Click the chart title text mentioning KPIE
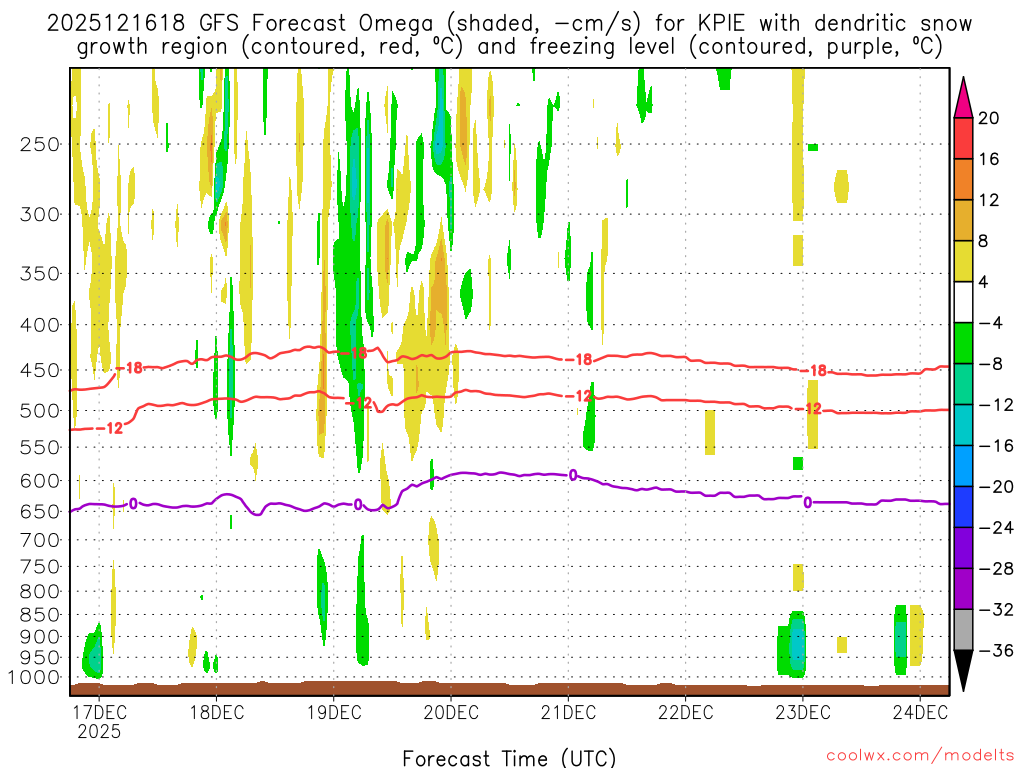Image resolution: width=1024 pixels, height=768 pixels. pos(509,35)
